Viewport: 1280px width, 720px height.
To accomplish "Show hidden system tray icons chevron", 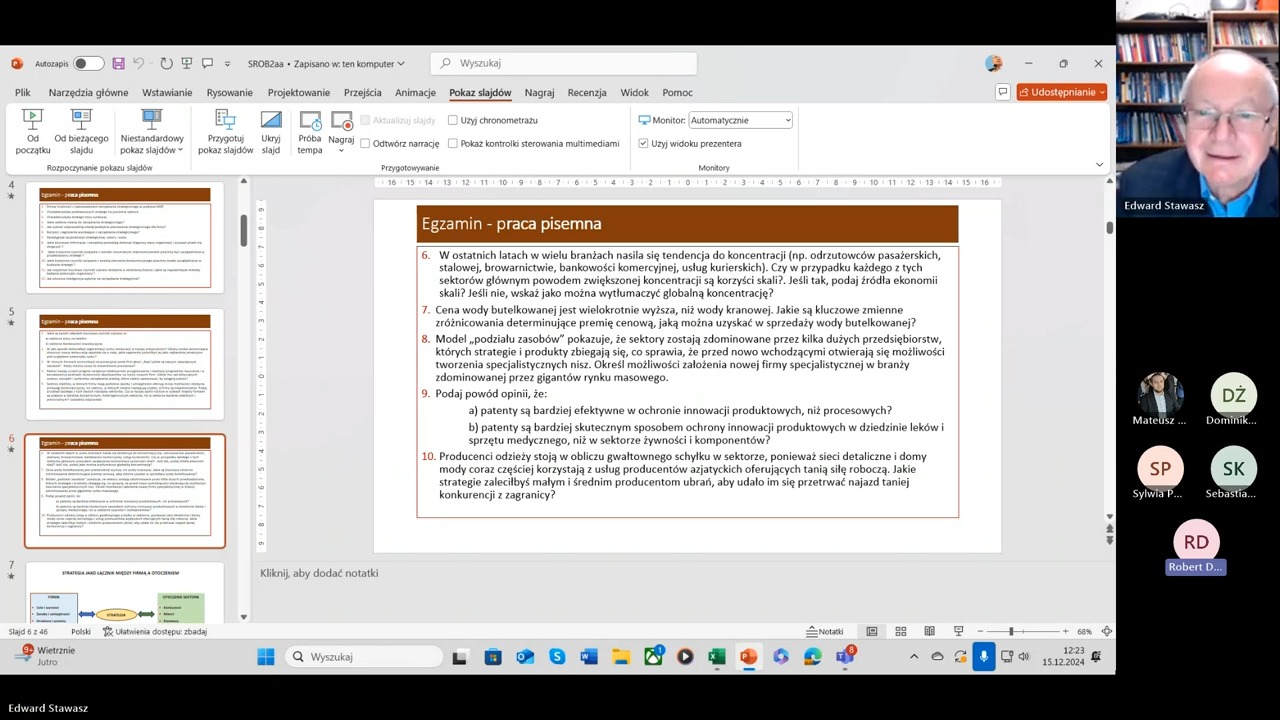I will click(x=914, y=657).
